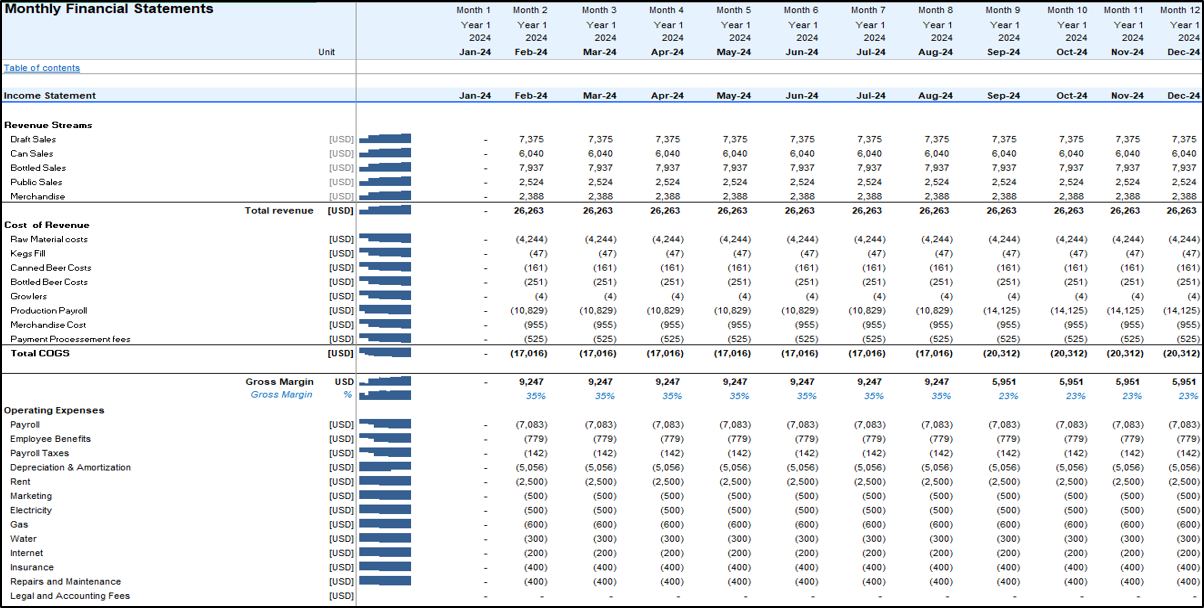This screenshot has height=608, width=1204.
Task: Click the Production Payroll sparkline
Action: point(385,311)
